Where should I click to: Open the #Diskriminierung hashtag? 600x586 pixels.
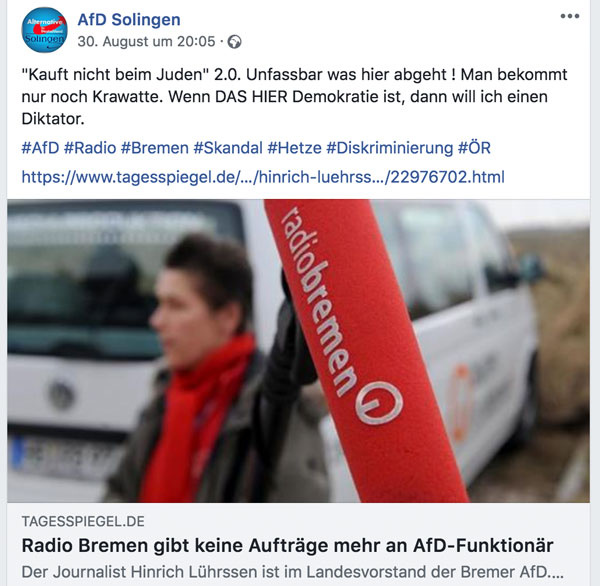click(390, 148)
